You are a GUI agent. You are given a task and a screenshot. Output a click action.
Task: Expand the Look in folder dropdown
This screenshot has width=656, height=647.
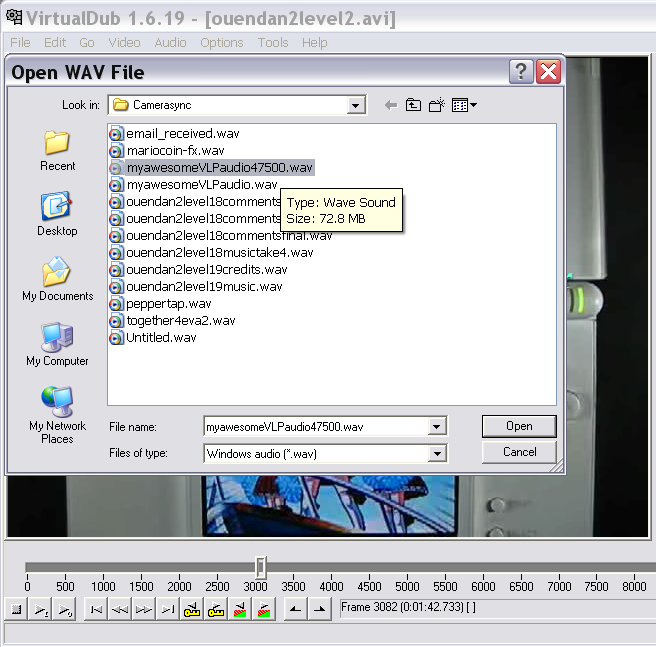pyautogui.click(x=355, y=105)
